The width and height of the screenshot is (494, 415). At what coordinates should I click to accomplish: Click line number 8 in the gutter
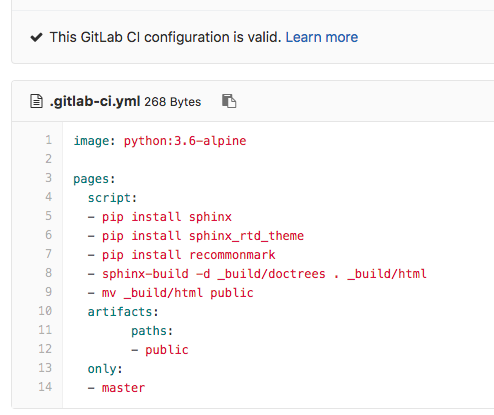coord(49,273)
